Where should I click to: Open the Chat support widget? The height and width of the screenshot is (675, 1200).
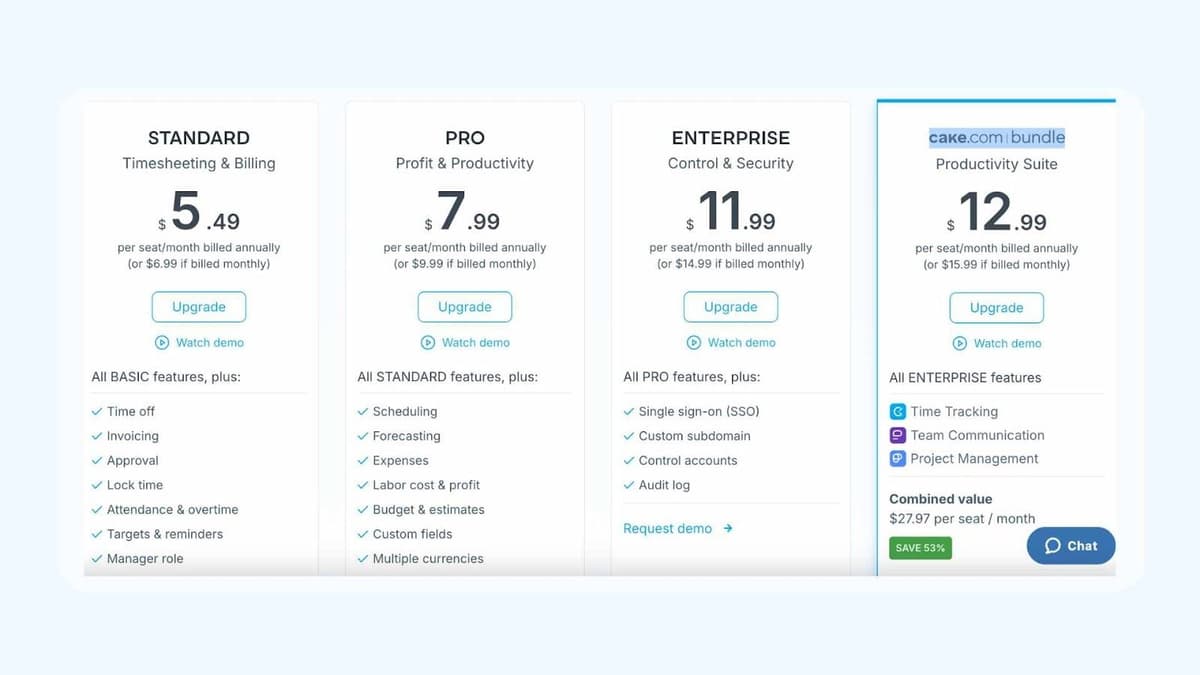tap(1071, 546)
